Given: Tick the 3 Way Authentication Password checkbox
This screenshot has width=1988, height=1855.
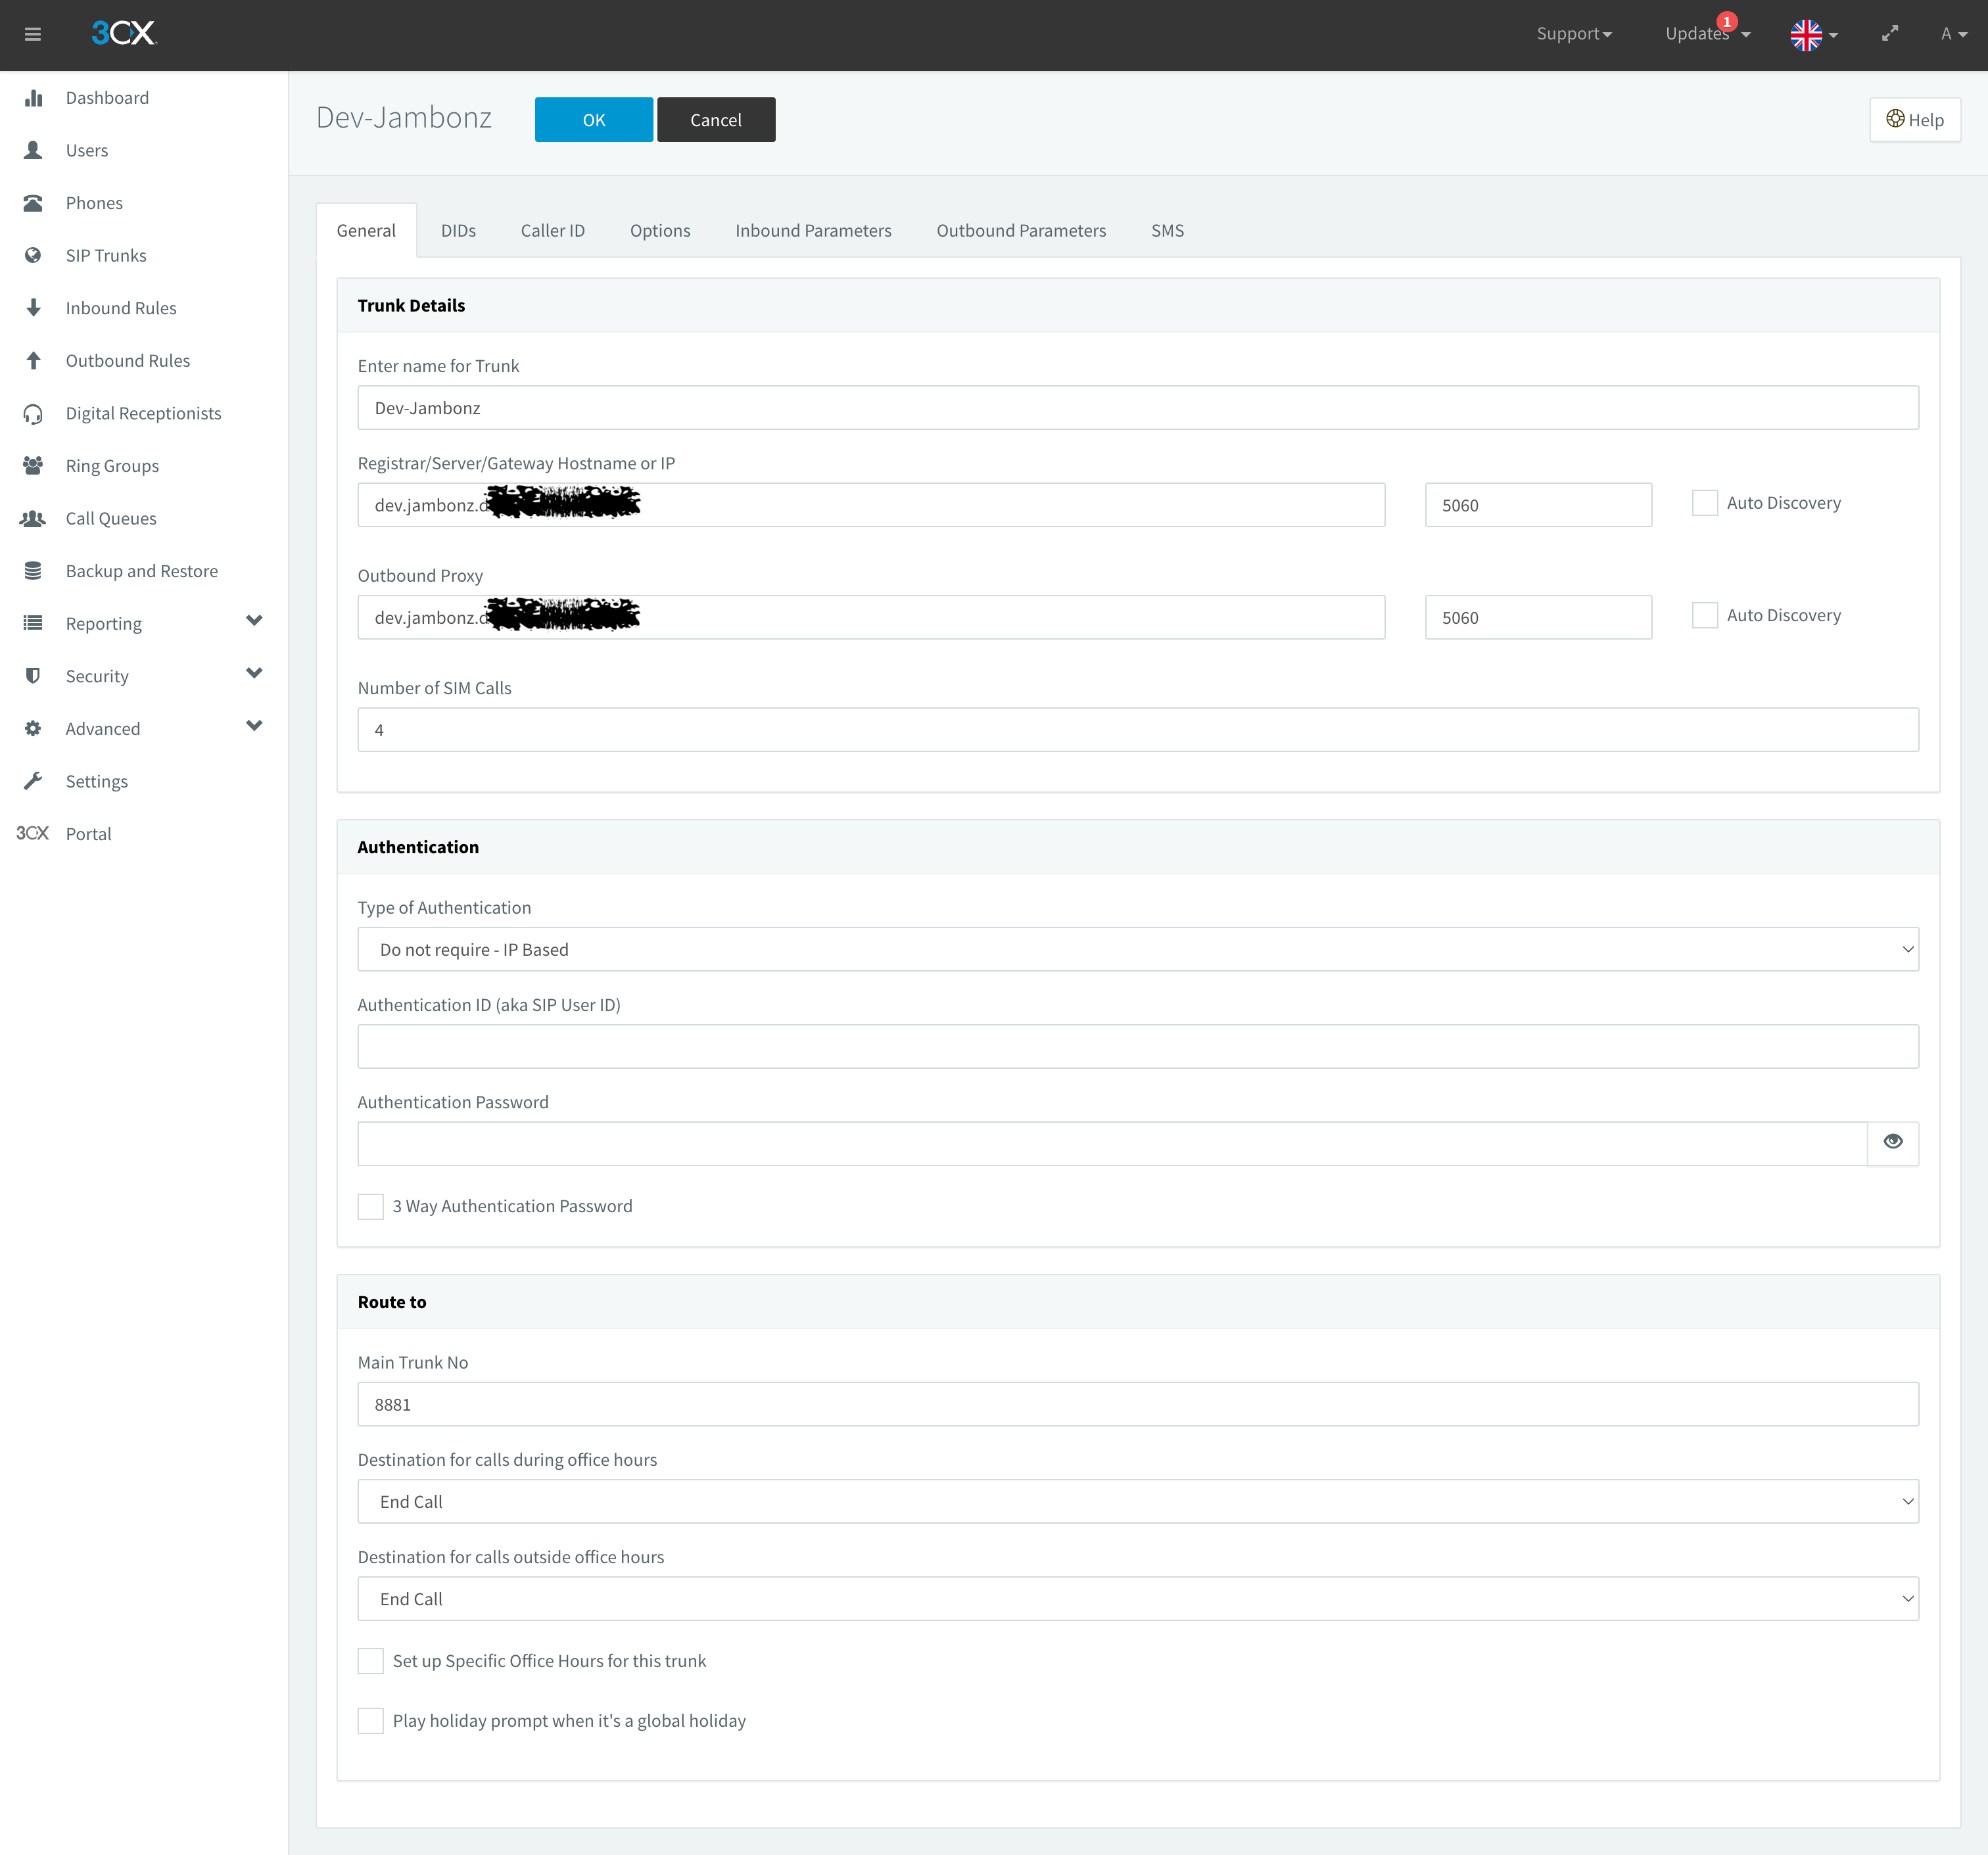Looking at the screenshot, I should [371, 1206].
